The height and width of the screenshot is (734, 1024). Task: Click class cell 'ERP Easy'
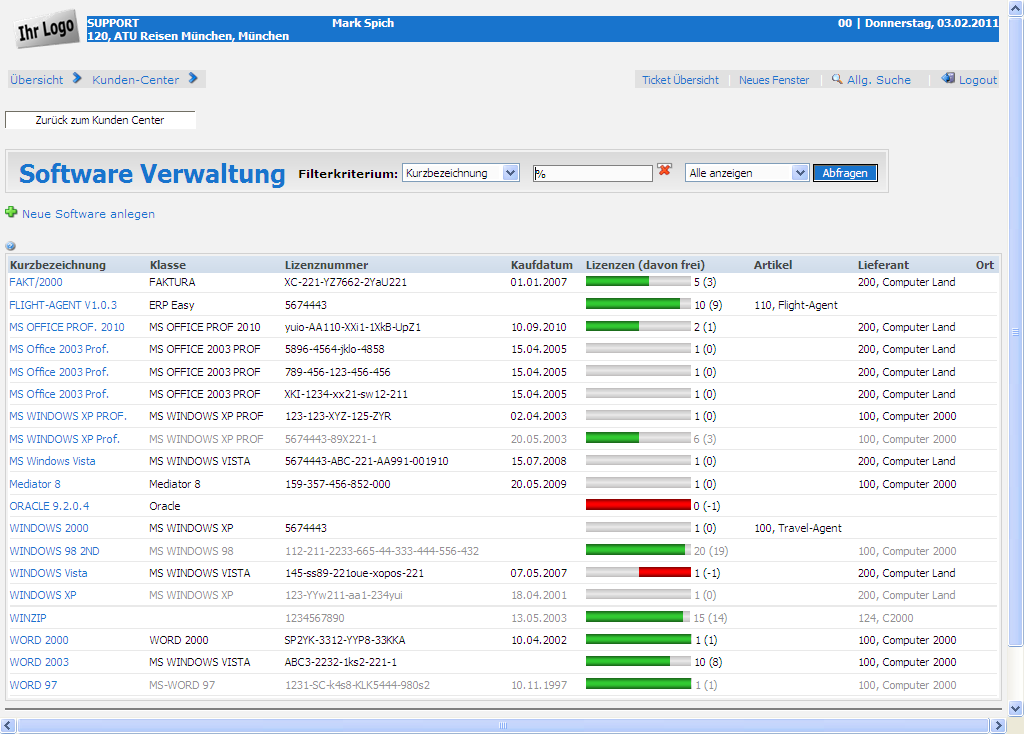click(x=172, y=305)
